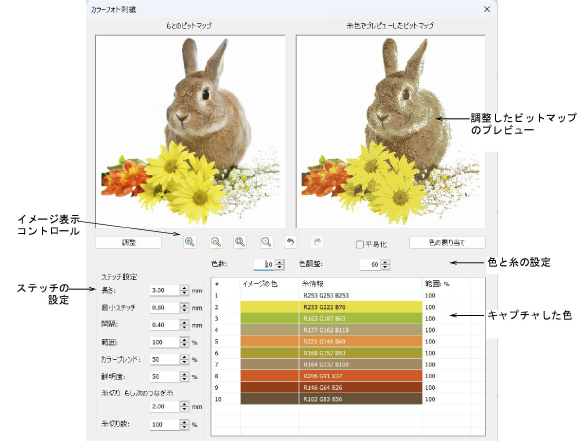The image size is (578, 441).
Task: Click the 範囲 percentage field in stitch settings
Action: point(165,342)
